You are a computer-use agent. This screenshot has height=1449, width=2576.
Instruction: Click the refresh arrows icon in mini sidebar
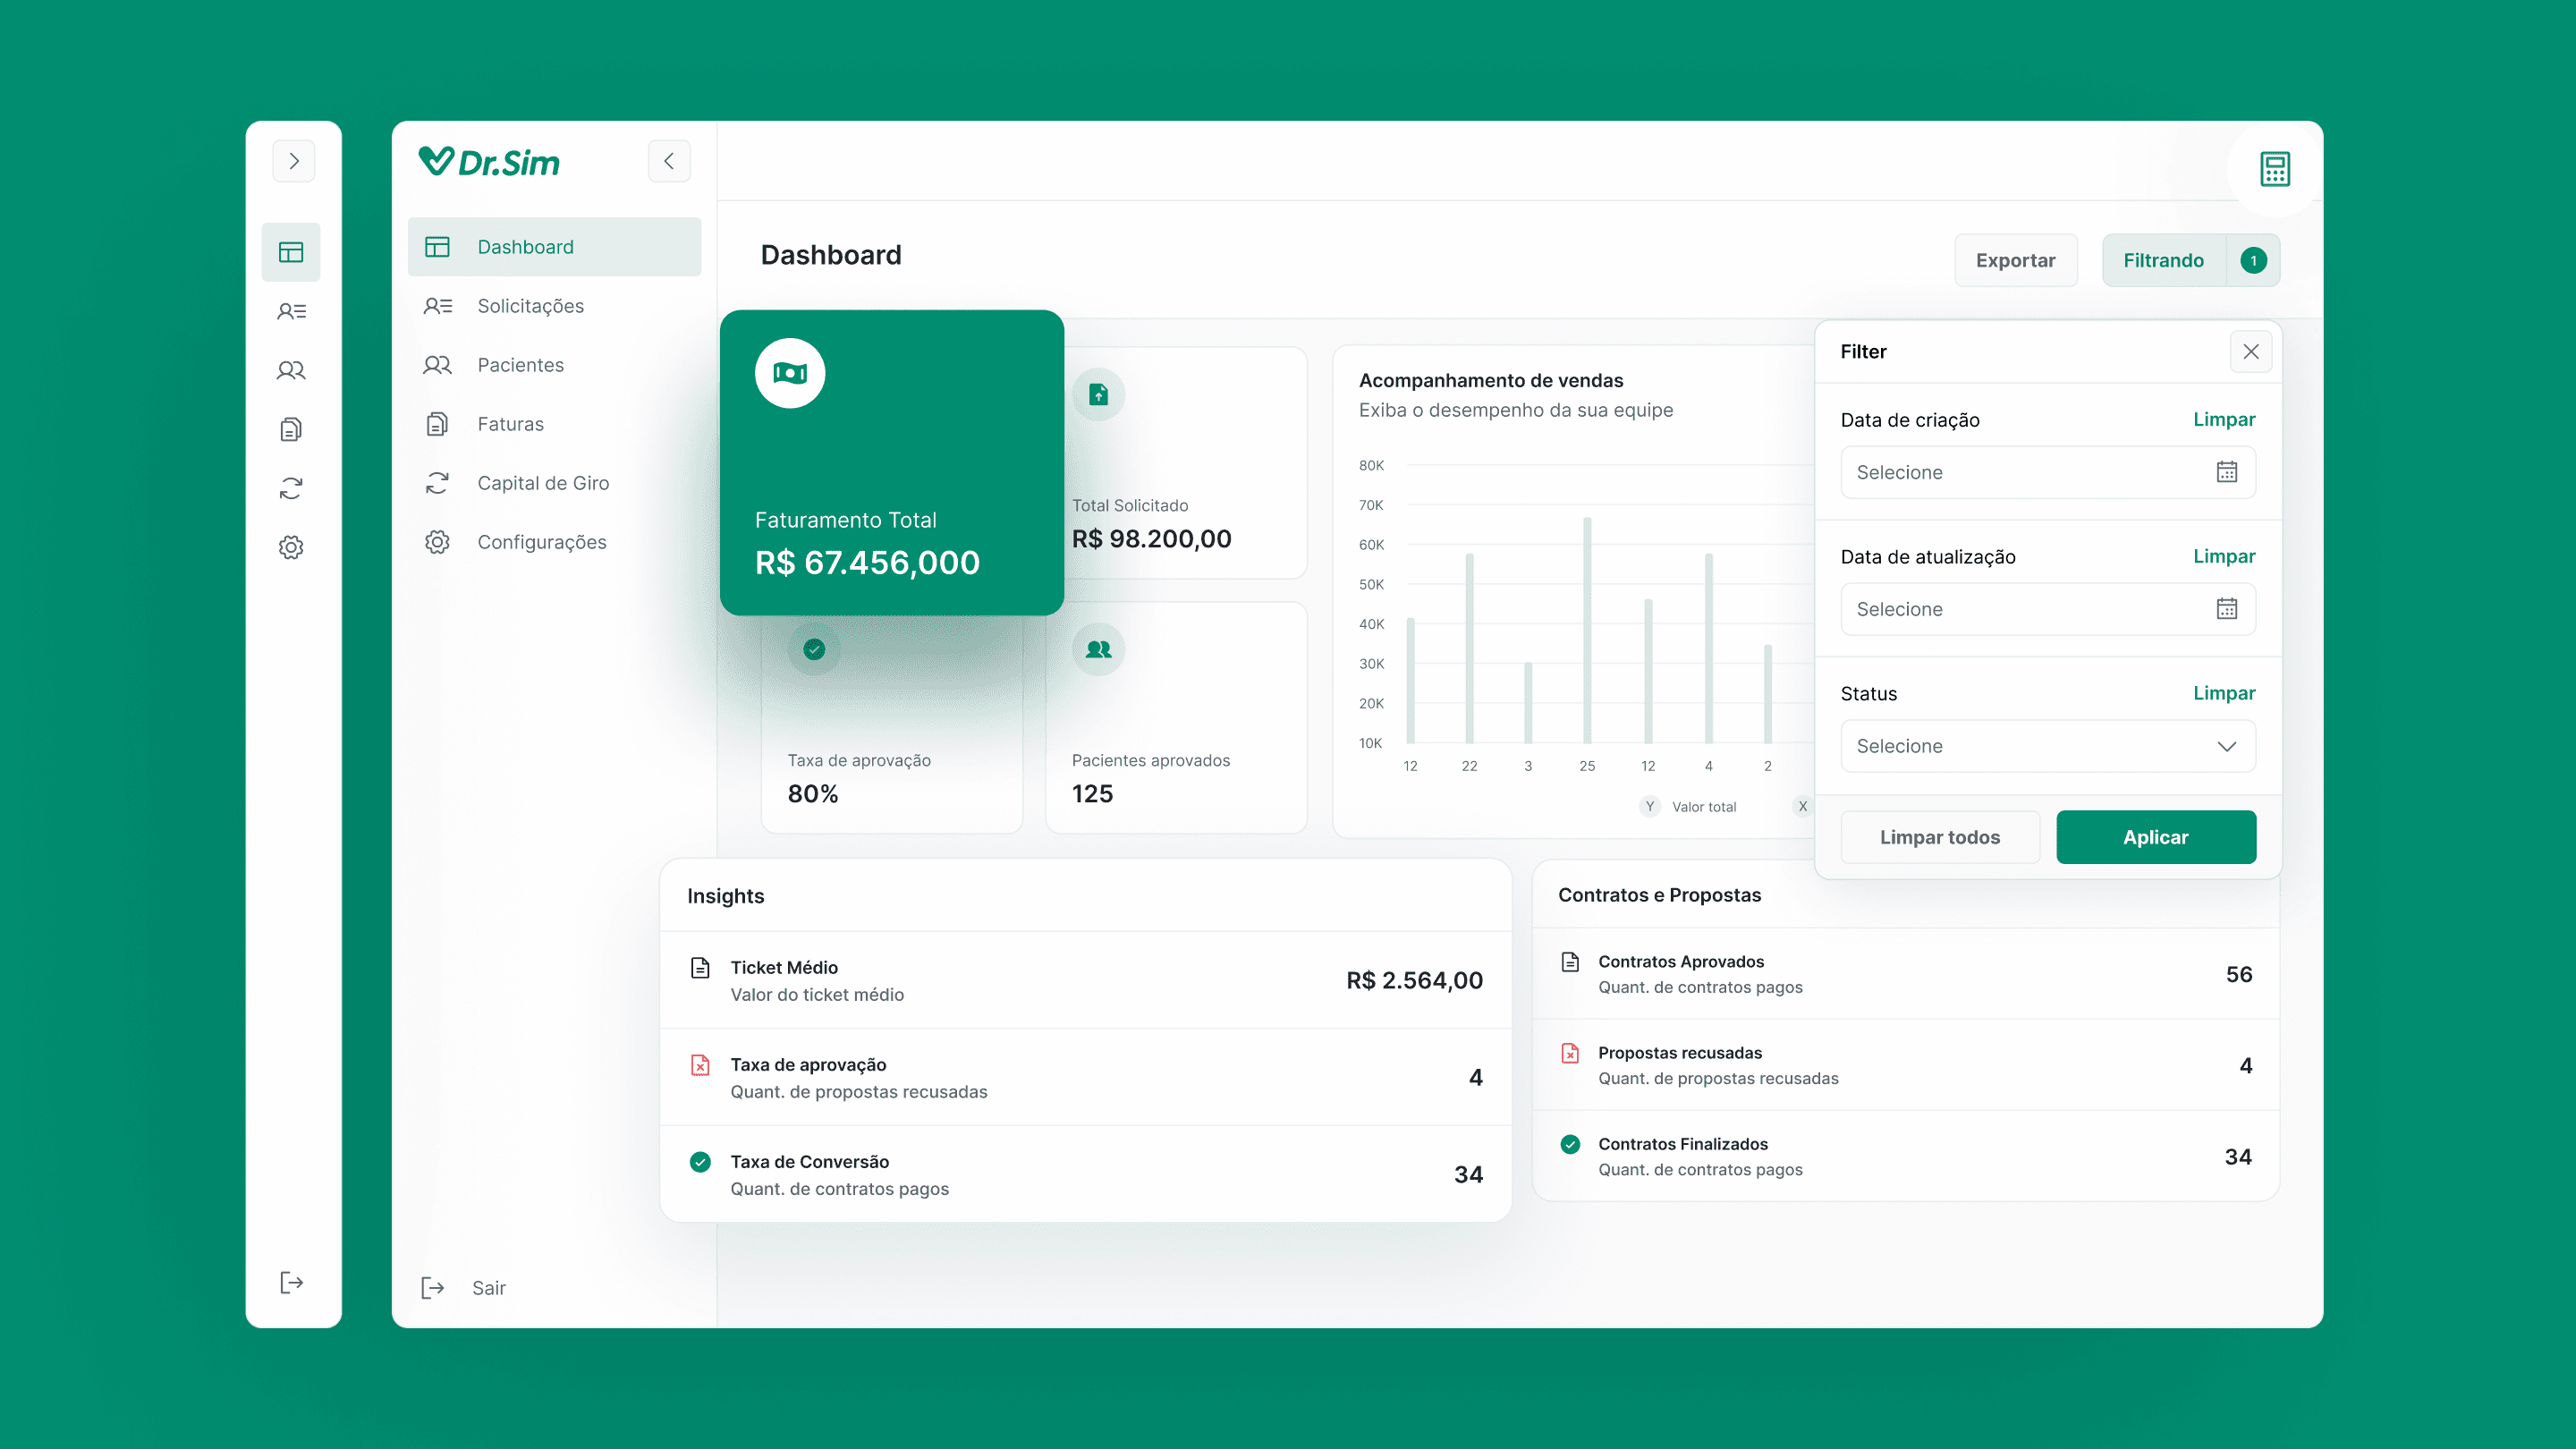[291, 488]
